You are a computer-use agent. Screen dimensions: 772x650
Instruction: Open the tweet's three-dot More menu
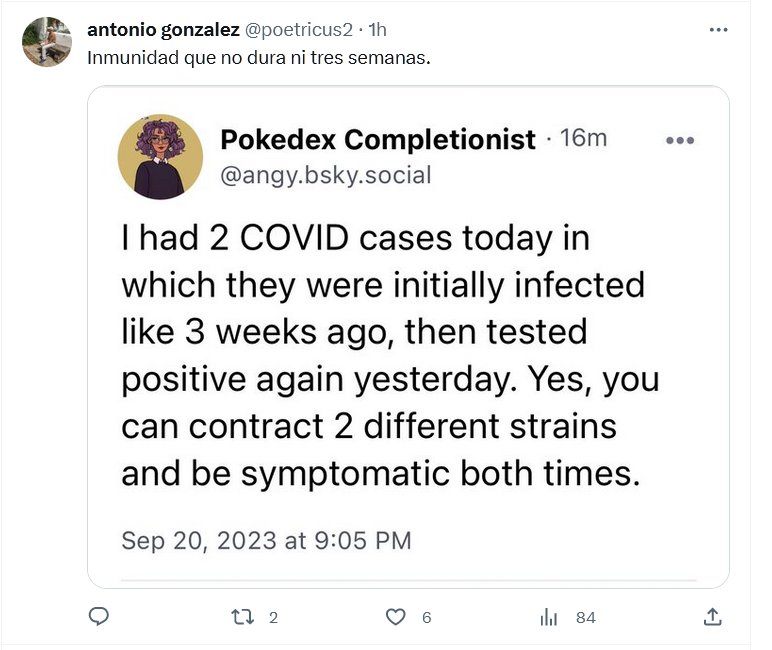tap(718, 30)
